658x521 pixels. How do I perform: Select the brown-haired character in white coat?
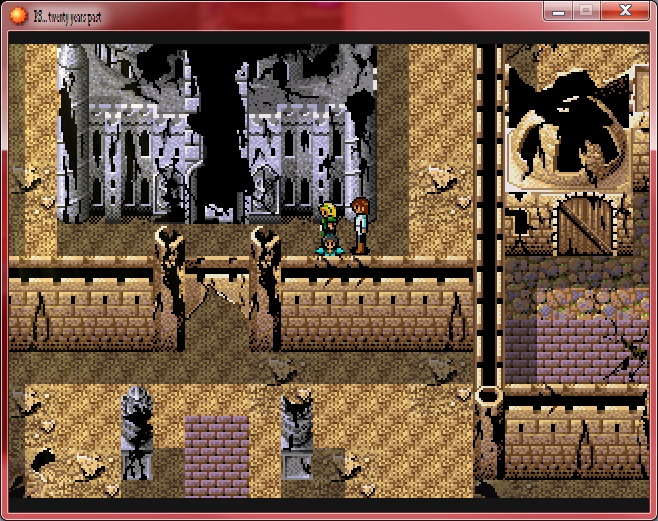[359, 224]
